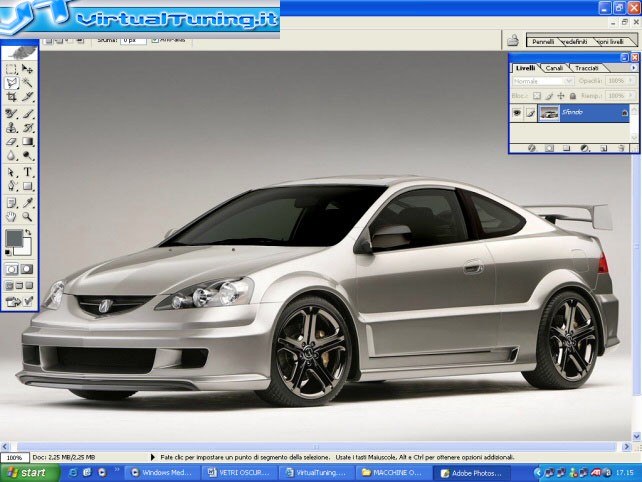Select the Pen tool
This screenshot has height=482, width=642.
pyautogui.click(x=11, y=186)
